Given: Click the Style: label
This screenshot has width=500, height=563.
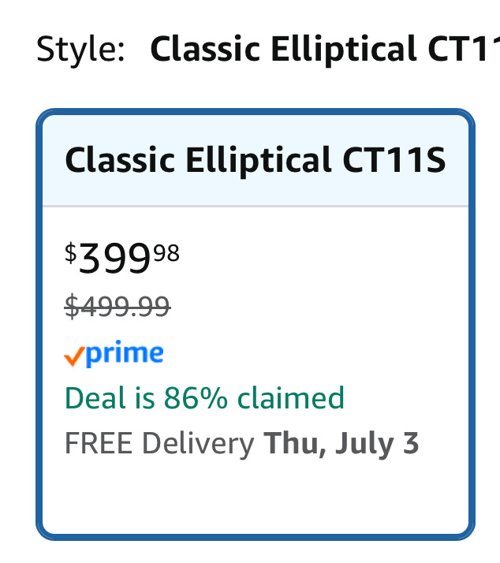Looking at the screenshot, I should pyautogui.click(x=81, y=50).
